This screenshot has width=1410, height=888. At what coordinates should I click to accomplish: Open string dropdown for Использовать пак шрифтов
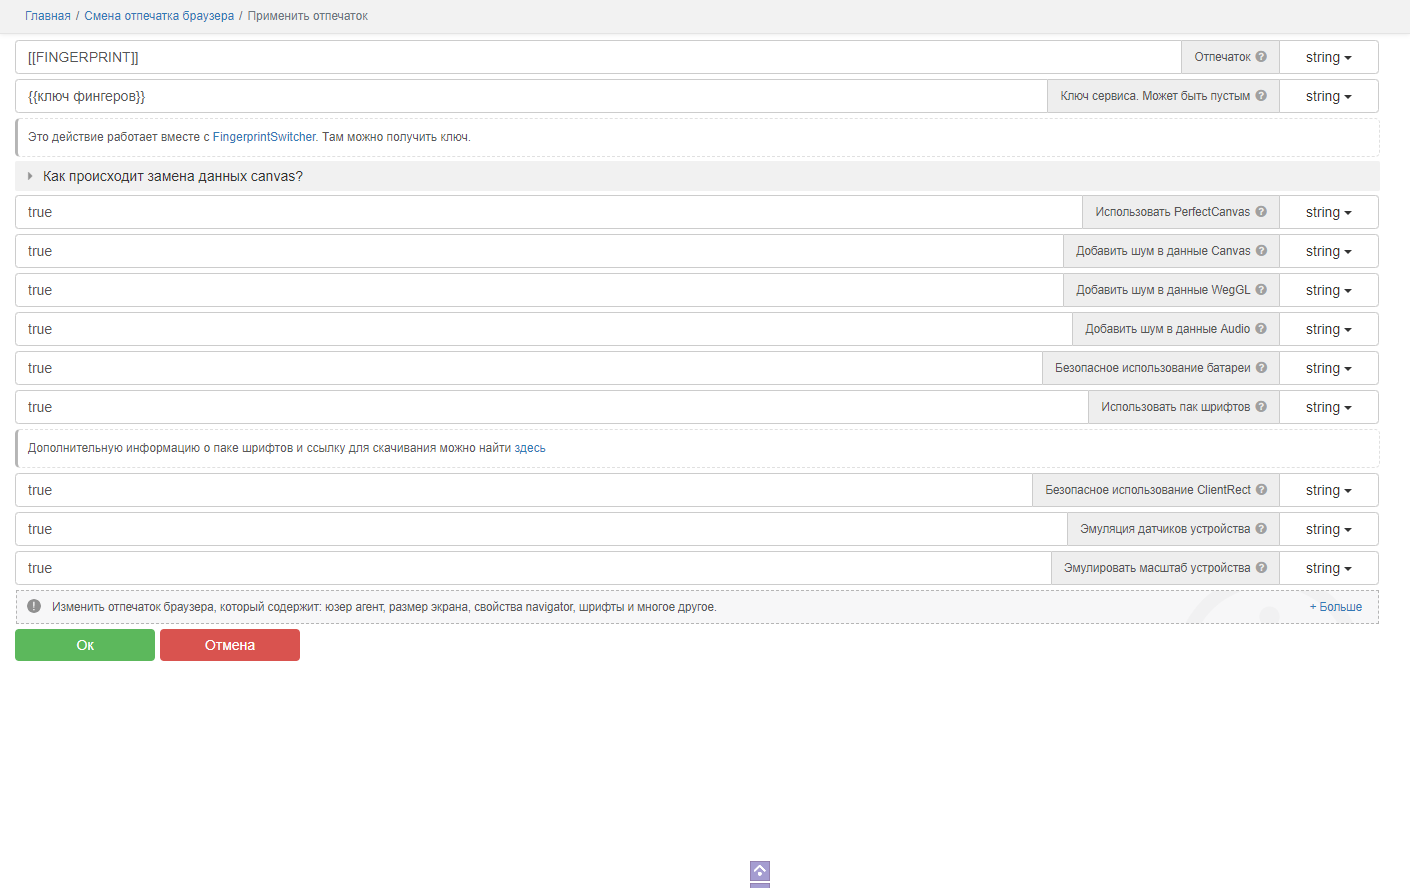pos(1328,408)
